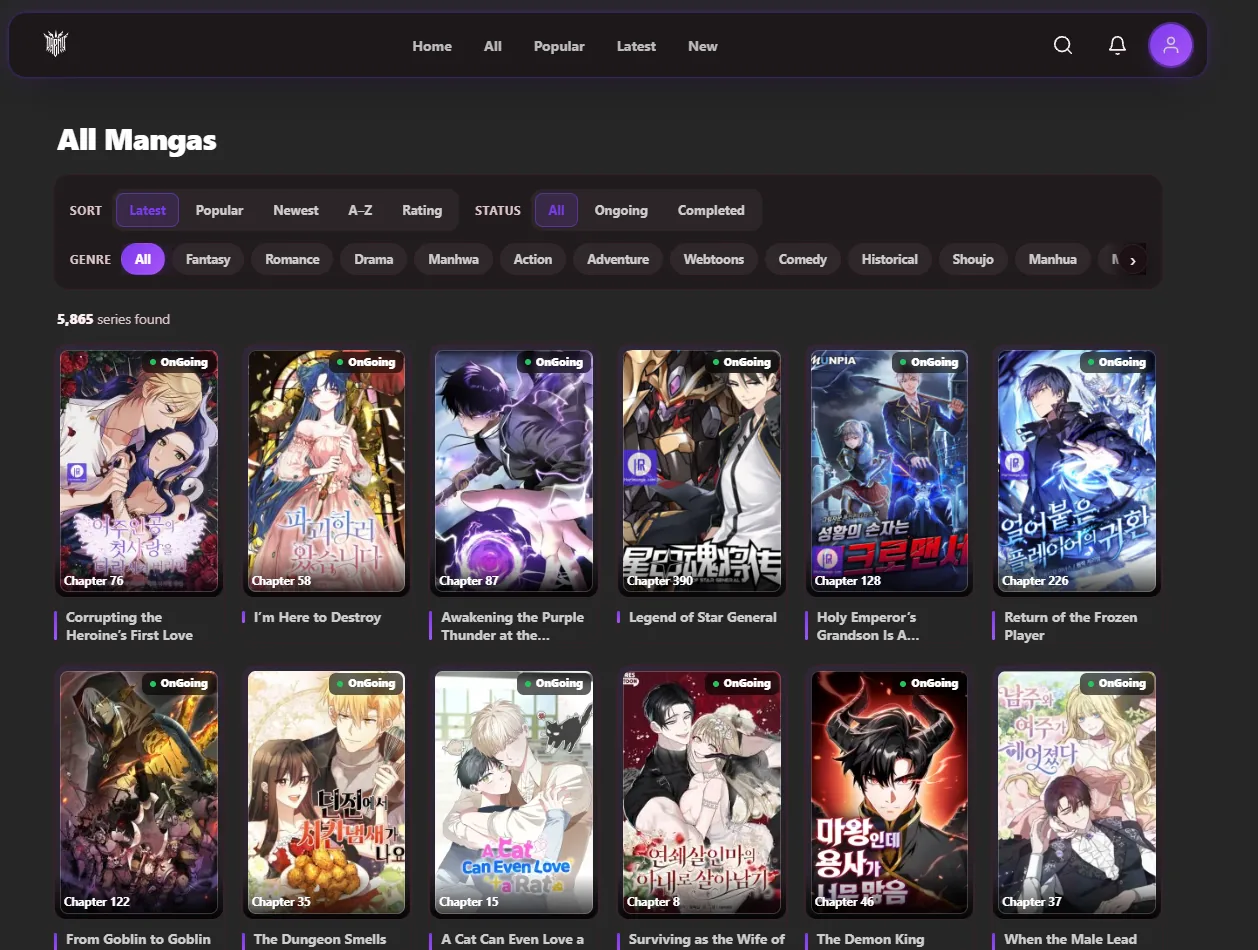Open the All nav item

[x=493, y=46]
